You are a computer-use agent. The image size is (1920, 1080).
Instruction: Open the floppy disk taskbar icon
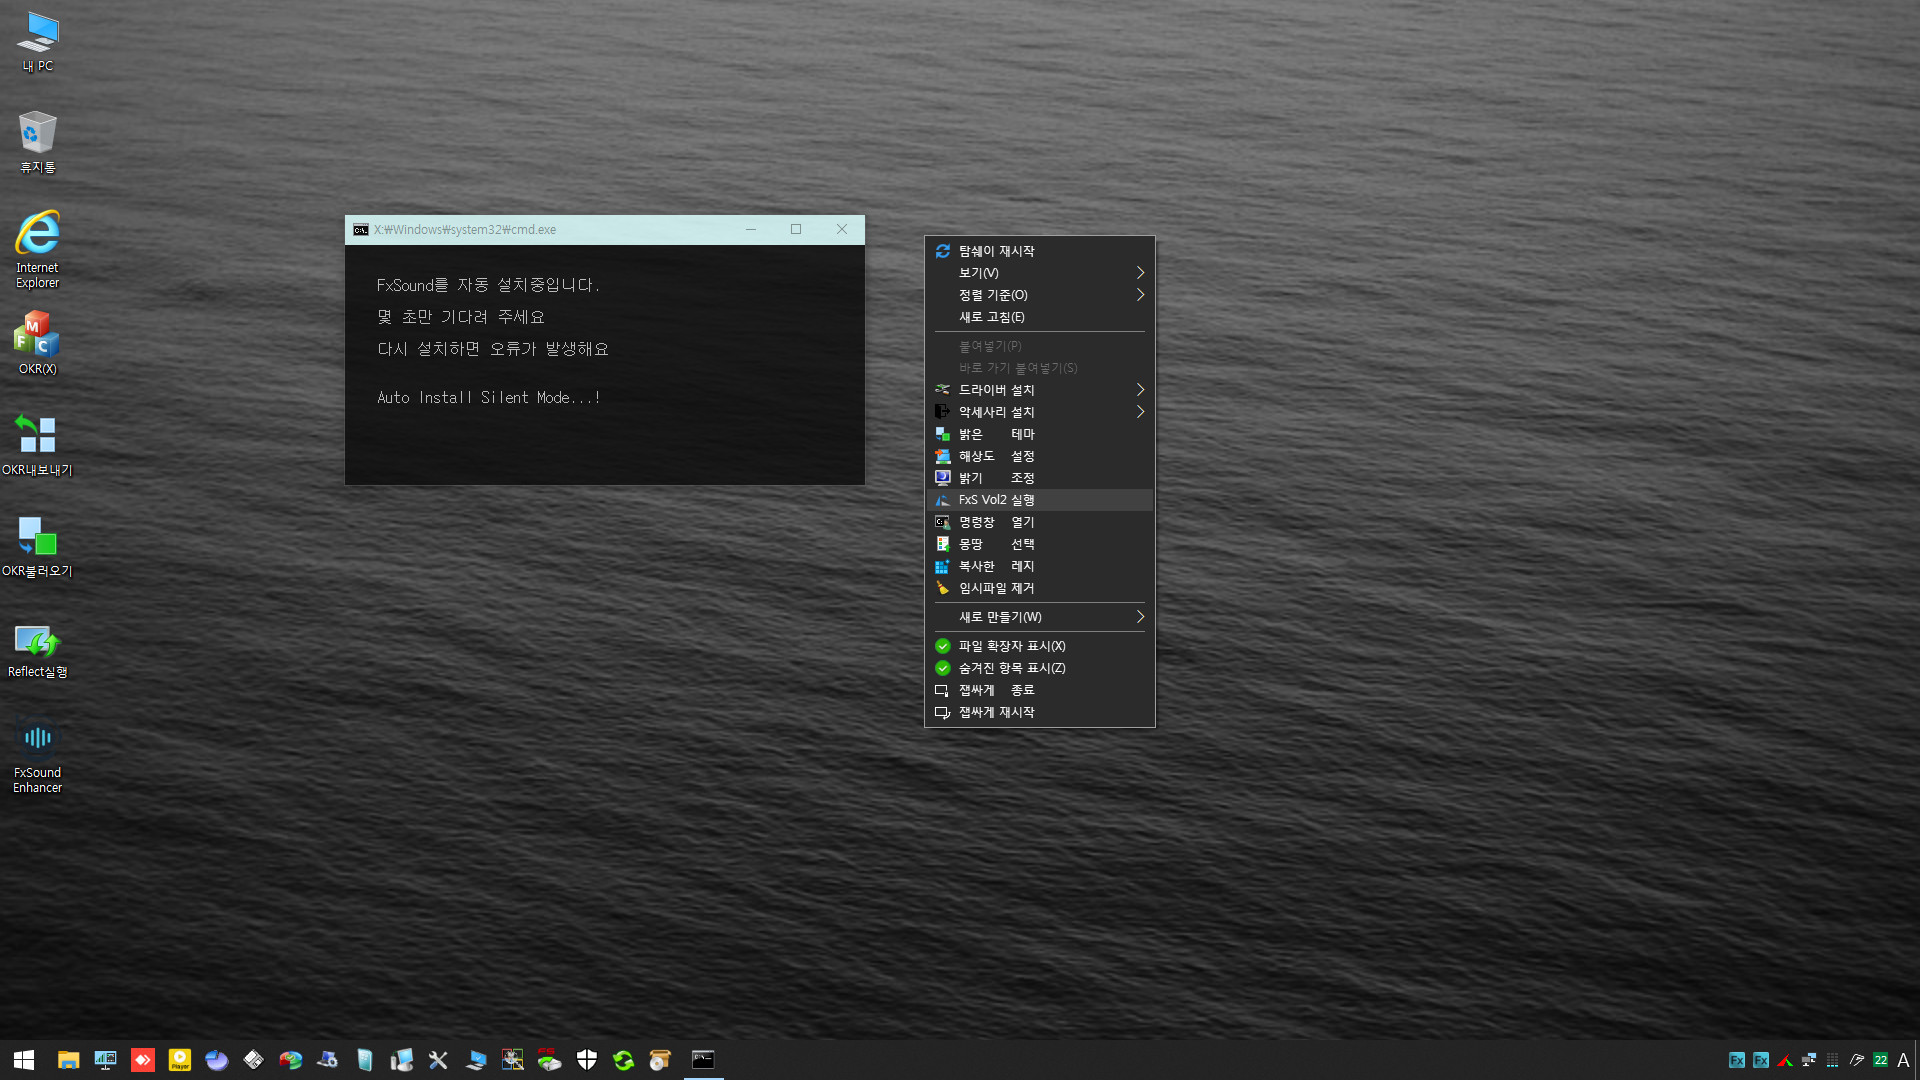click(x=254, y=1060)
